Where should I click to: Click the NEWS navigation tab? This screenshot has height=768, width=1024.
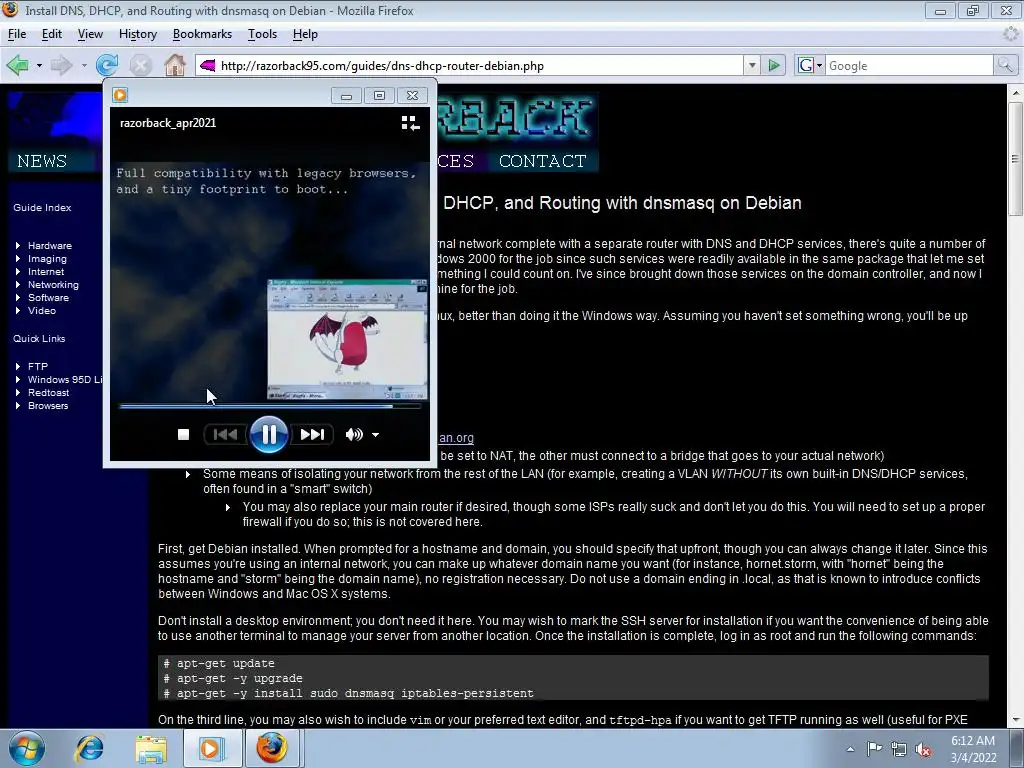42,161
